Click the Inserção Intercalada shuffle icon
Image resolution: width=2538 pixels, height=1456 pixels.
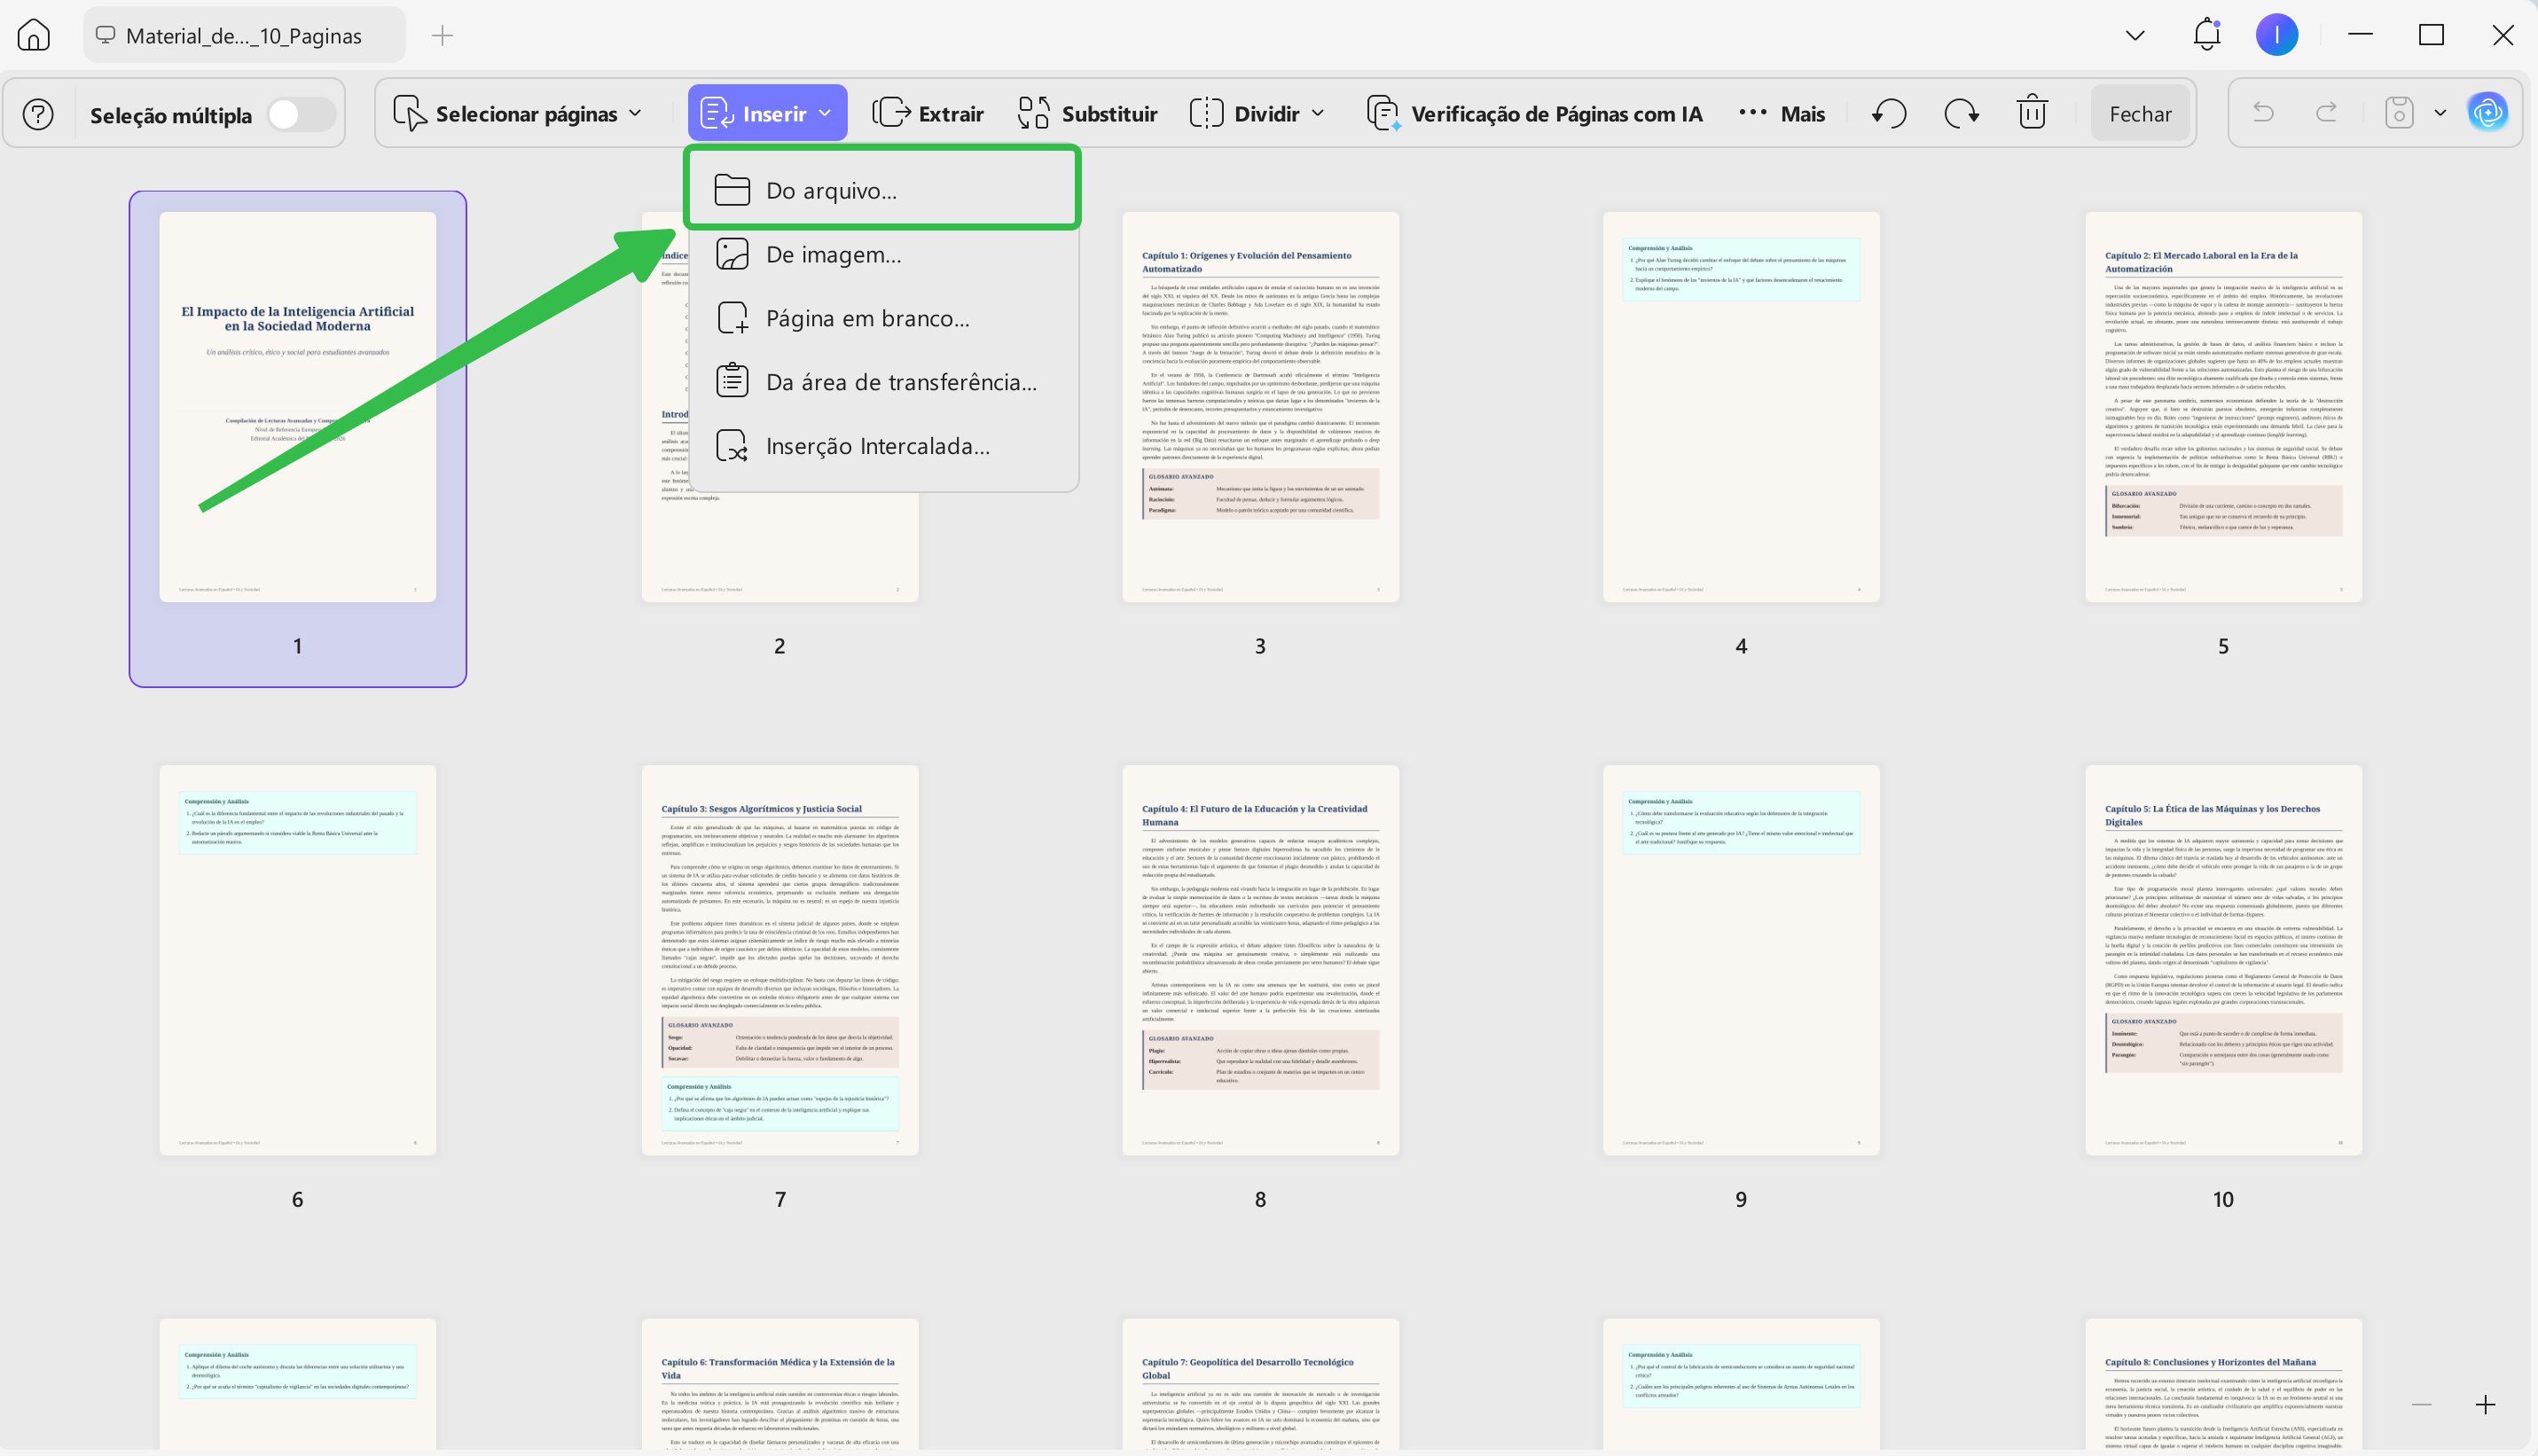coord(732,445)
